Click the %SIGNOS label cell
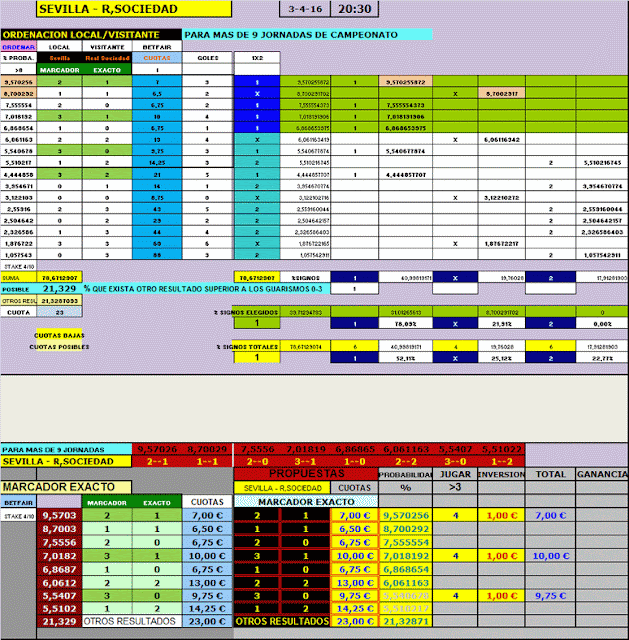Screen dimensions: 629x640 [305, 278]
